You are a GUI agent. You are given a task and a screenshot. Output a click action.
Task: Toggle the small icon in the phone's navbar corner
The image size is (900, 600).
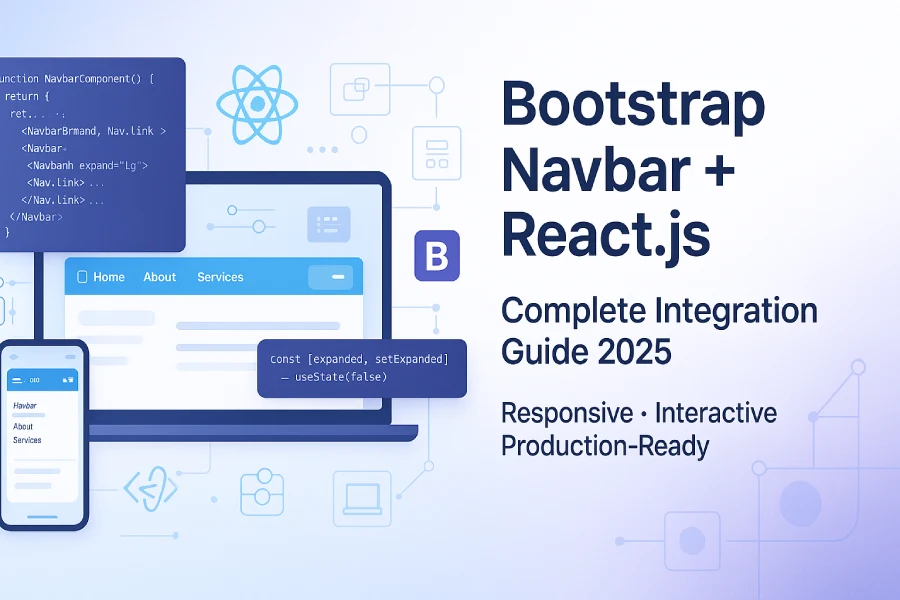coord(68,380)
